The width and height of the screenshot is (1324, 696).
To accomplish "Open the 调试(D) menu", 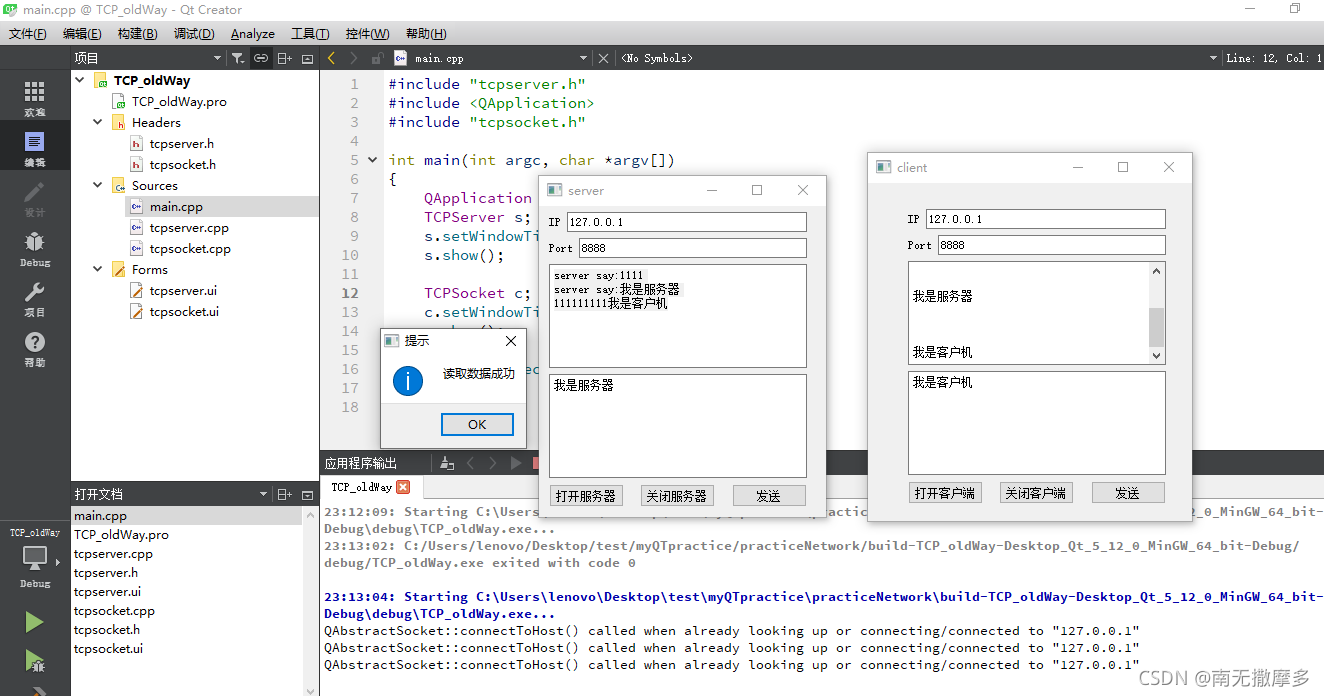I will [x=194, y=34].
